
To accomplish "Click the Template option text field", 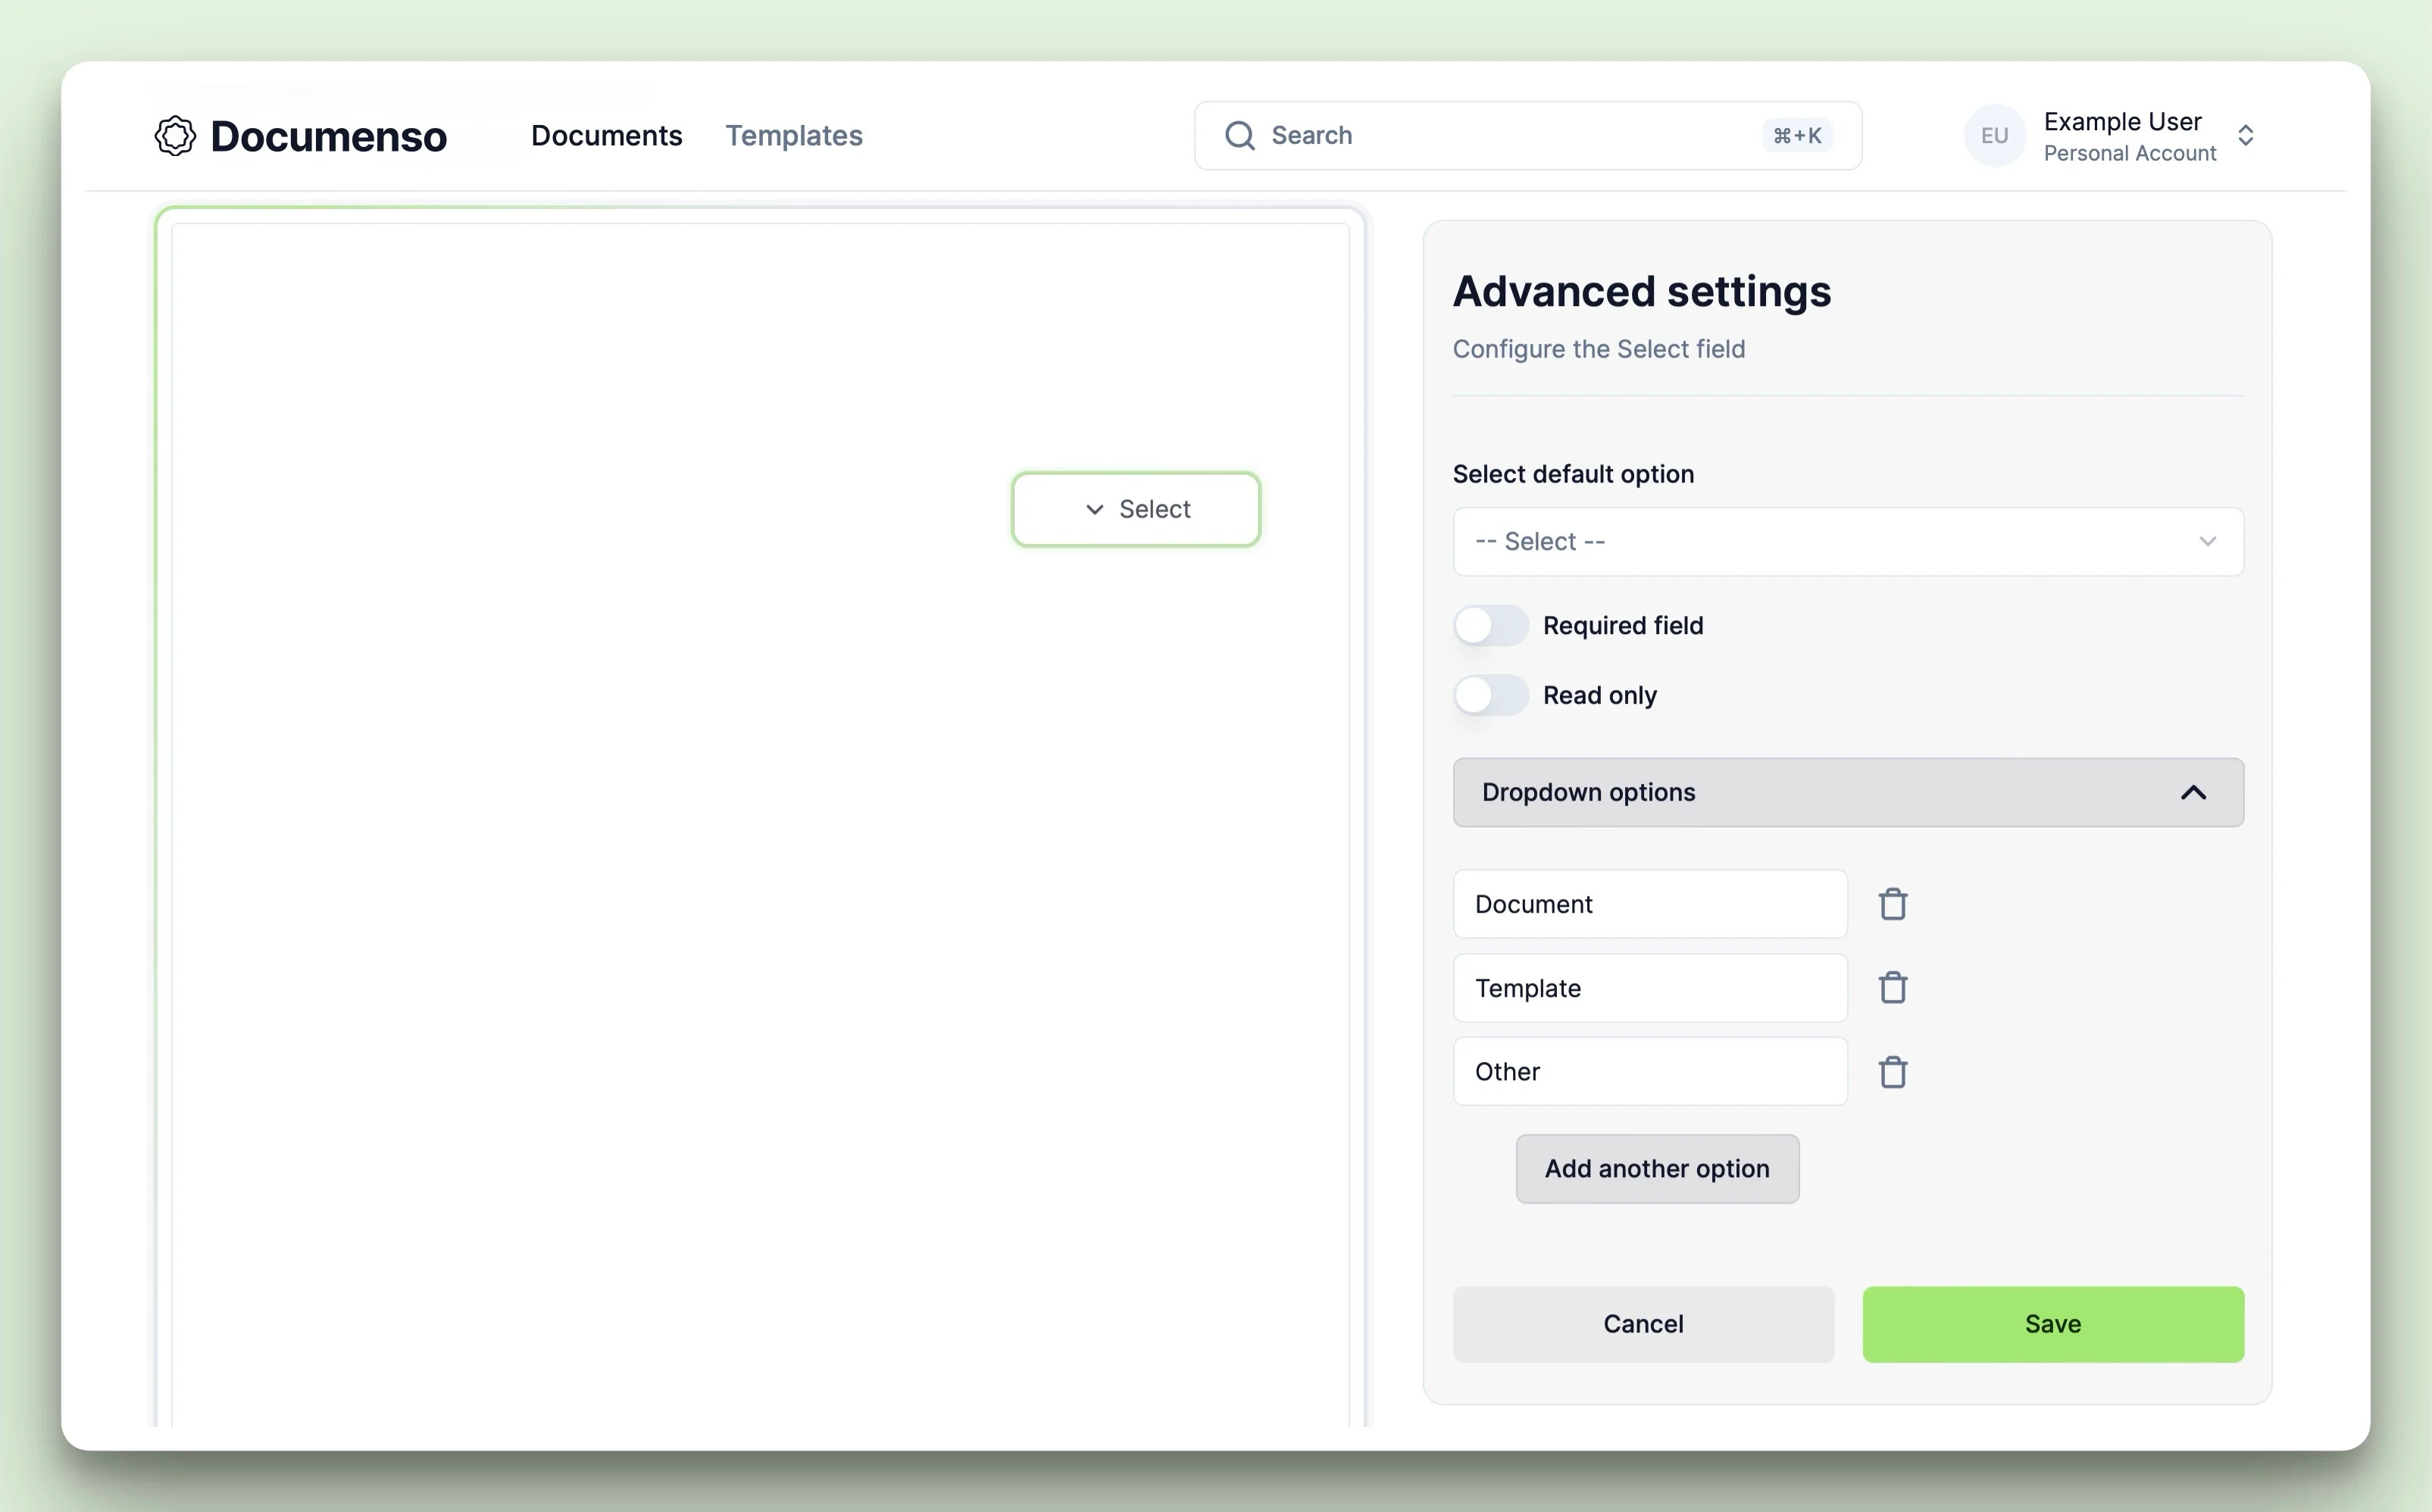I will [x=1649, y=988].
